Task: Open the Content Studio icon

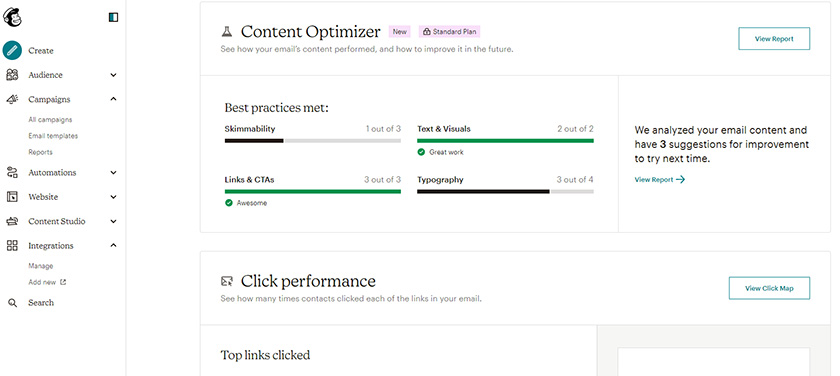Action: pyautogui.click(x=12, y=221)
